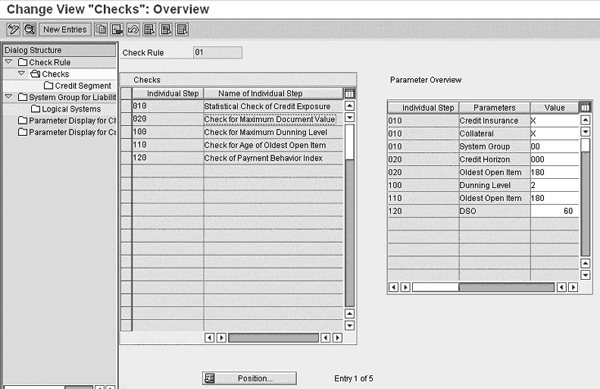Click the Select Block toolbar icon
The height and width of the screenshot is (389, 600).
point(166,29)
